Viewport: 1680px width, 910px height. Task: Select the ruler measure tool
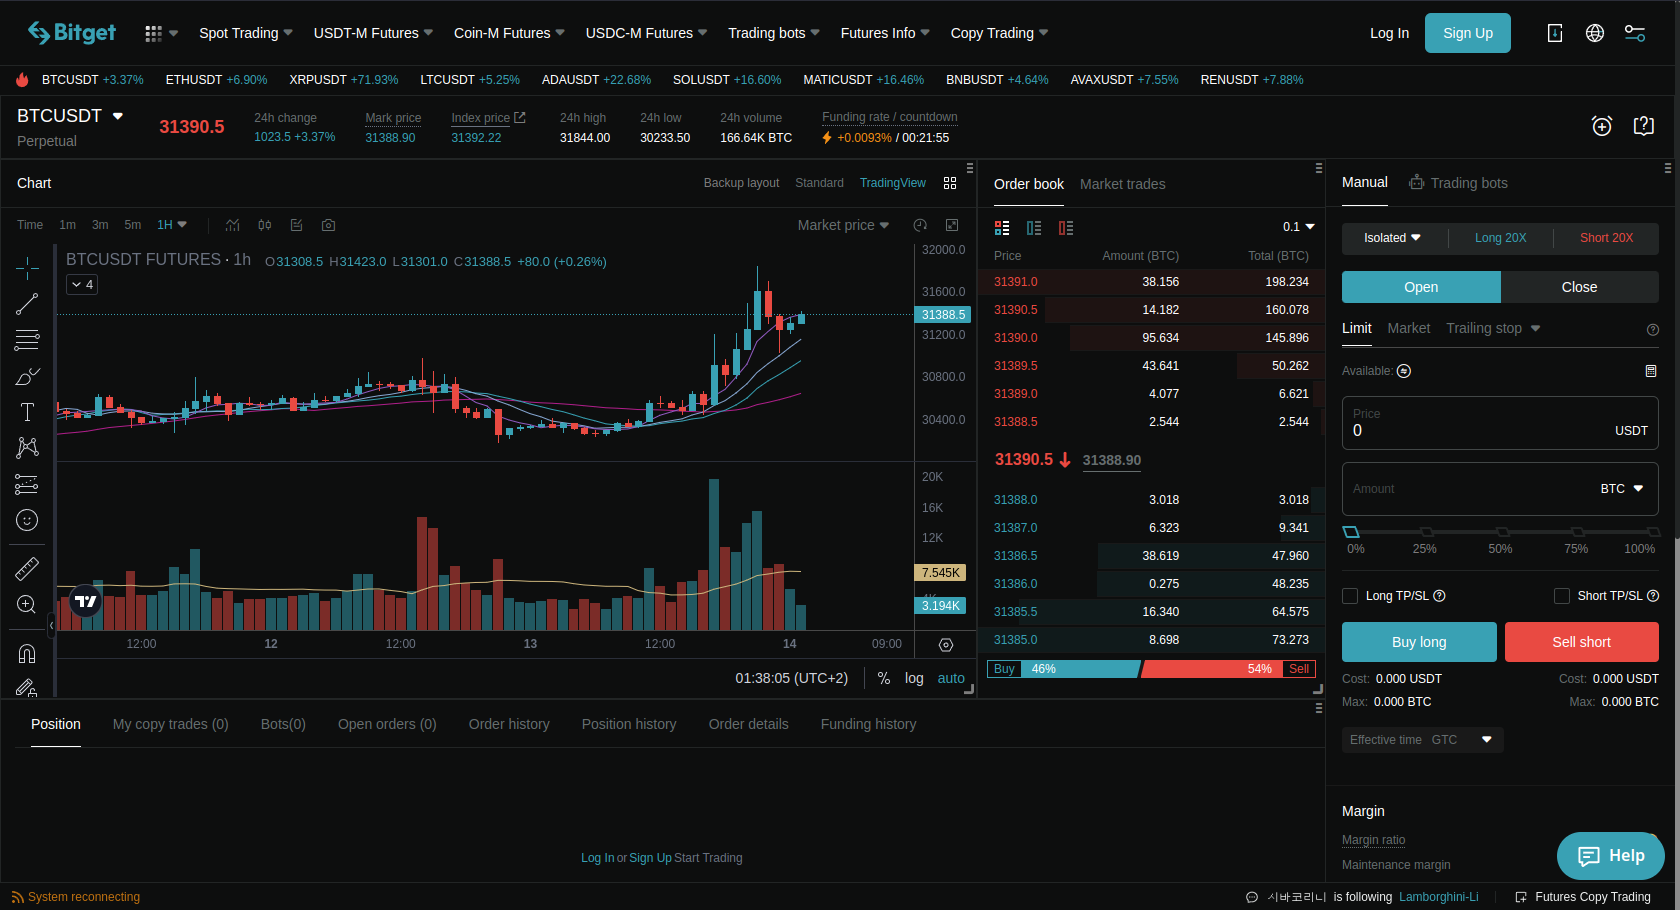coord(27,569)
